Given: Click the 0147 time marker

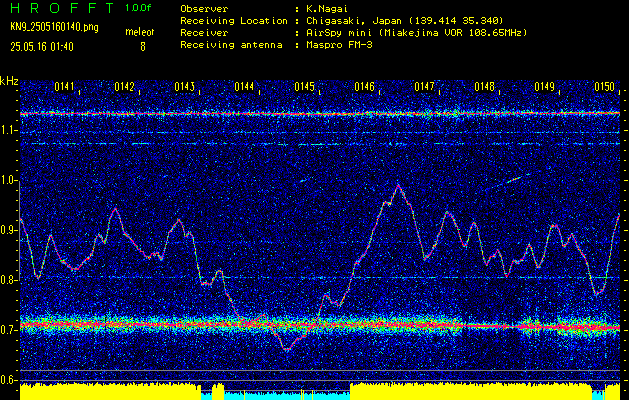Looking at the screenshot, I should click(424, 86).
